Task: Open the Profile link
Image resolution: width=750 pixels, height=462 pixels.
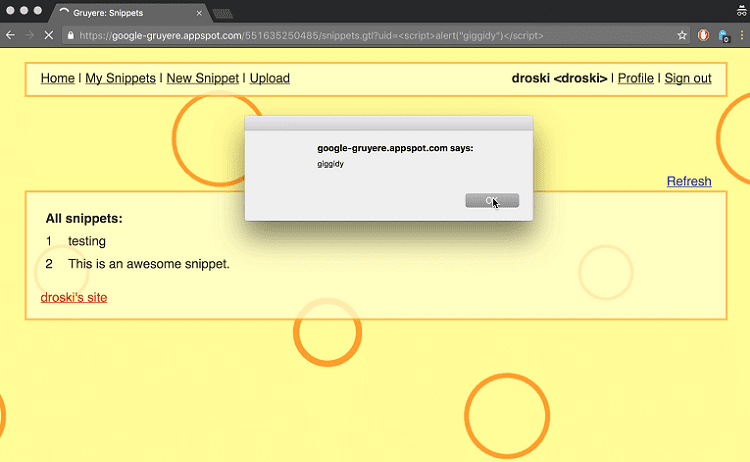Action: tap(636, 78)
